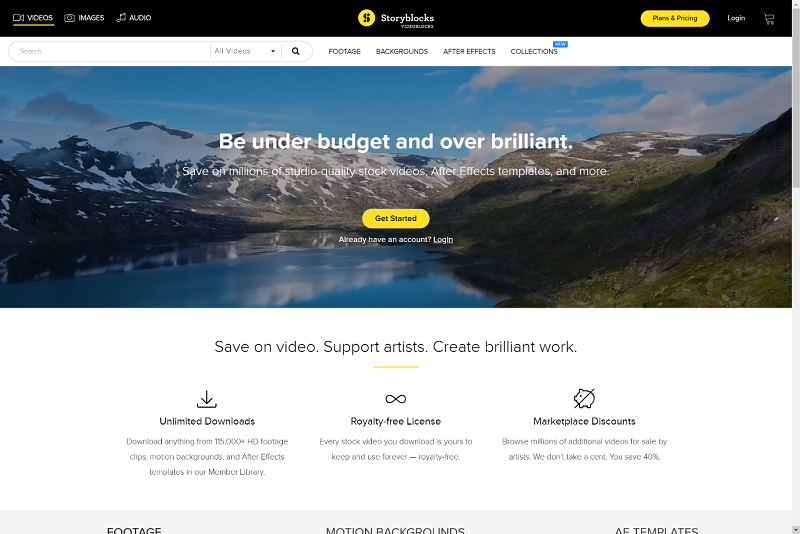
Task: Switch to the Videos tab
Action: (33, 18)
